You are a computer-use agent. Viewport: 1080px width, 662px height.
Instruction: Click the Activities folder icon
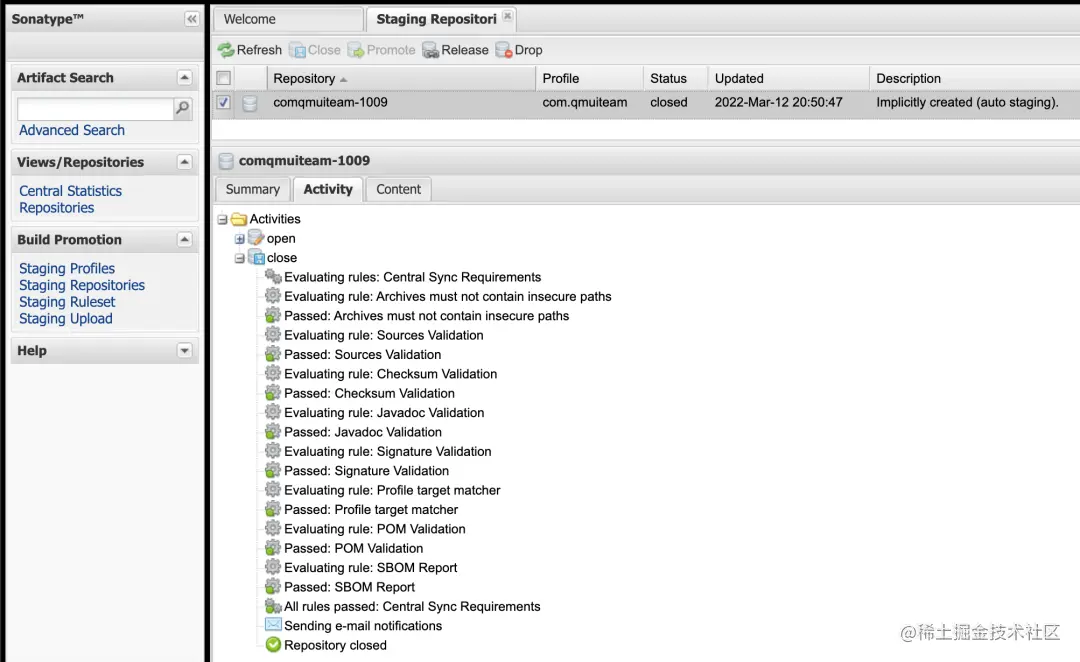(x=239, y=219)
